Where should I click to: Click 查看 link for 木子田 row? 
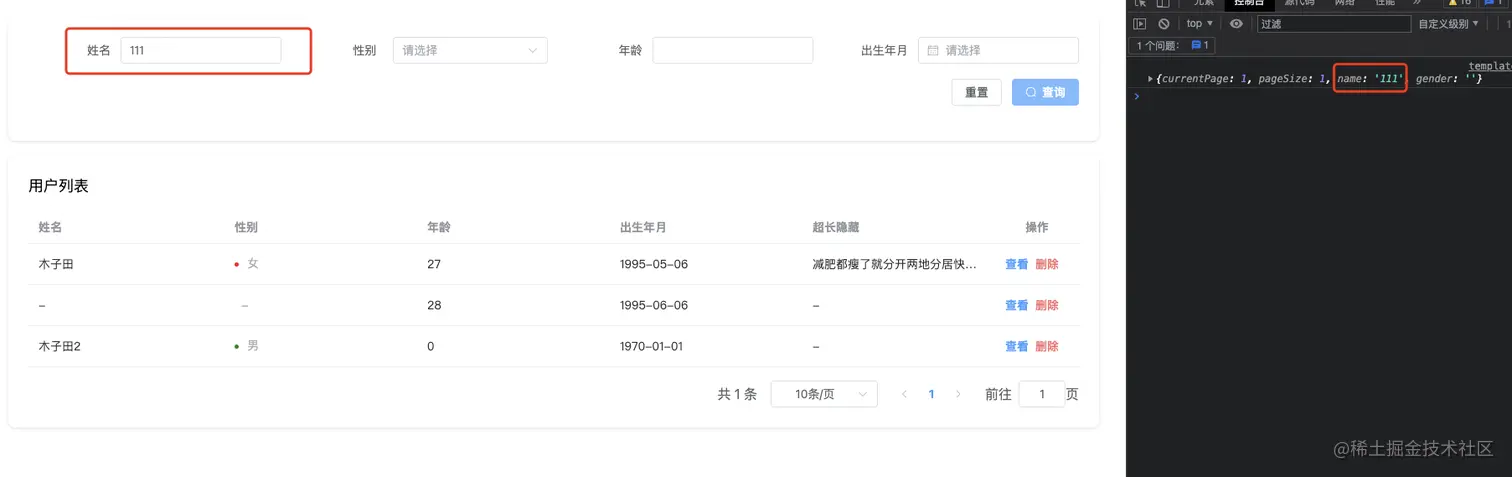coord(1016,264)
